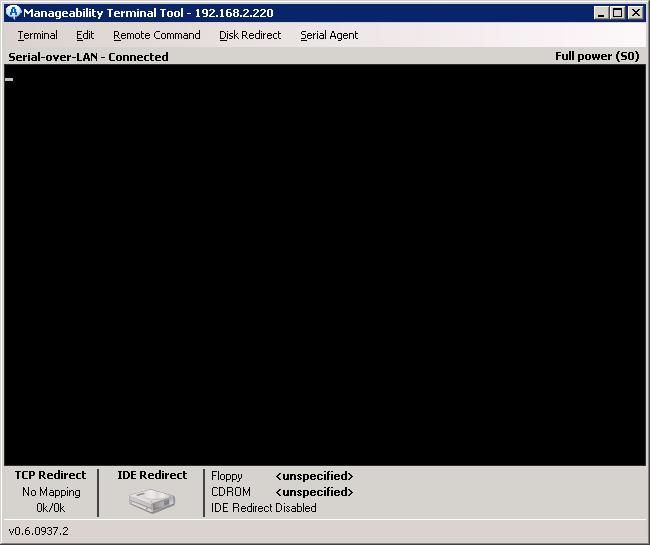Click the IDE Redirect heading

152,475
